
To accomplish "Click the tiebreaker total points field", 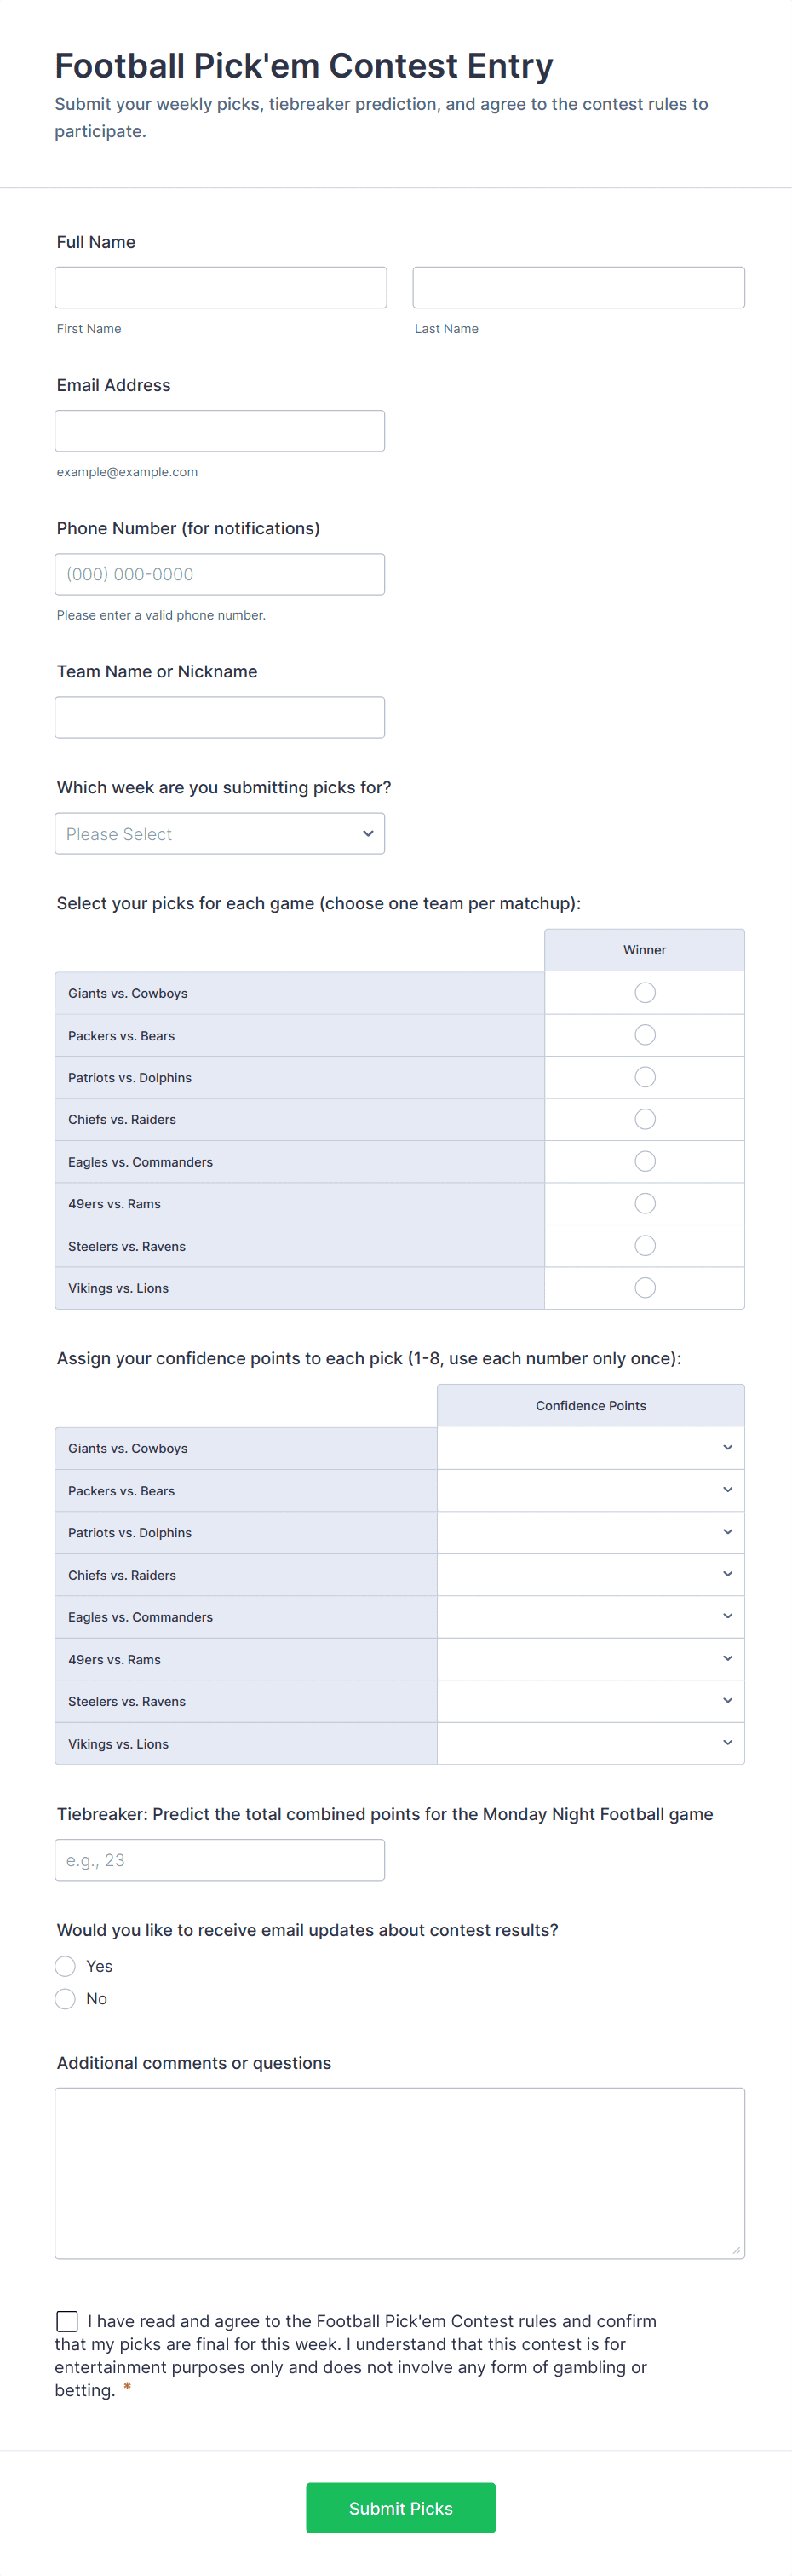I will click(x=220, y=1859).
